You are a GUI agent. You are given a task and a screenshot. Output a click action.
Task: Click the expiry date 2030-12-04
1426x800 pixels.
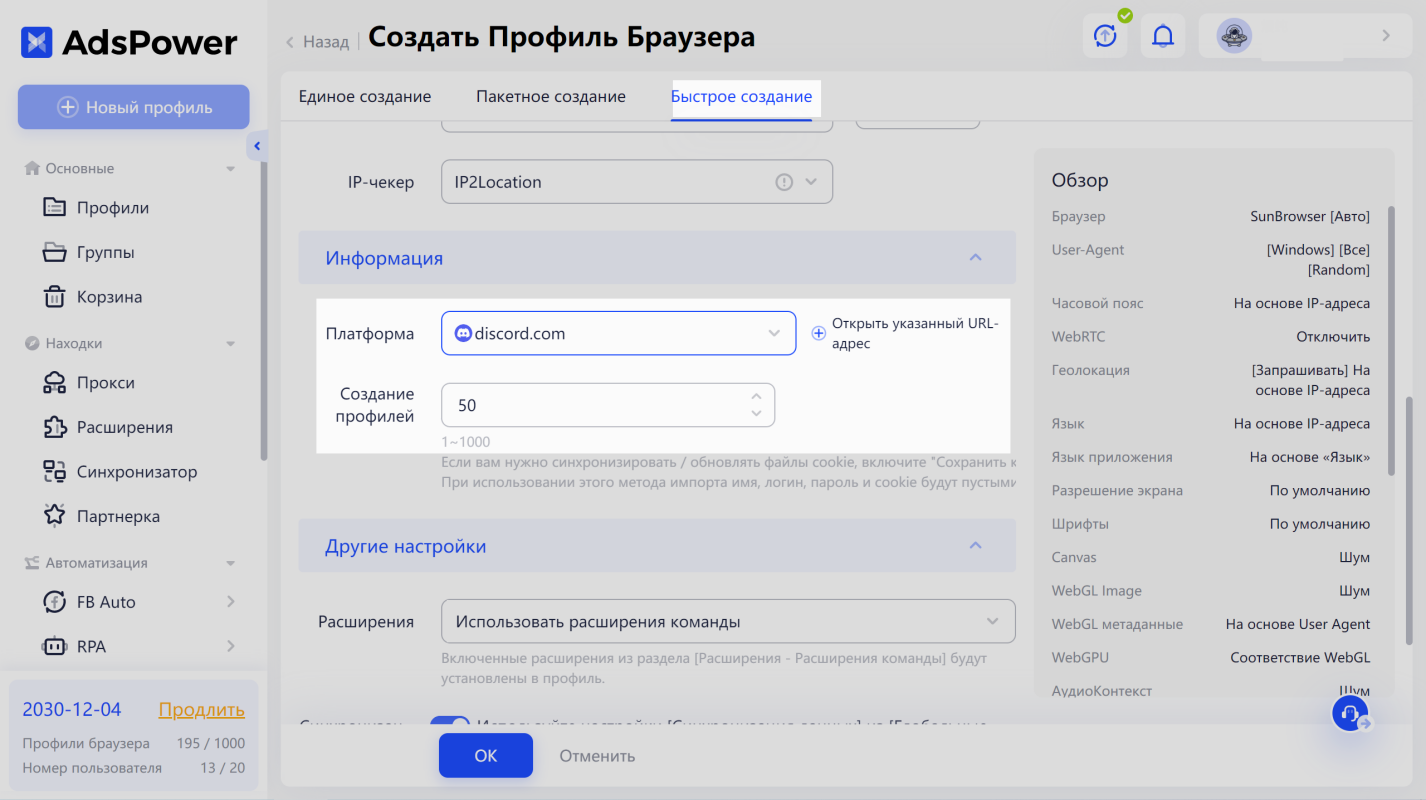pos(72,710)
